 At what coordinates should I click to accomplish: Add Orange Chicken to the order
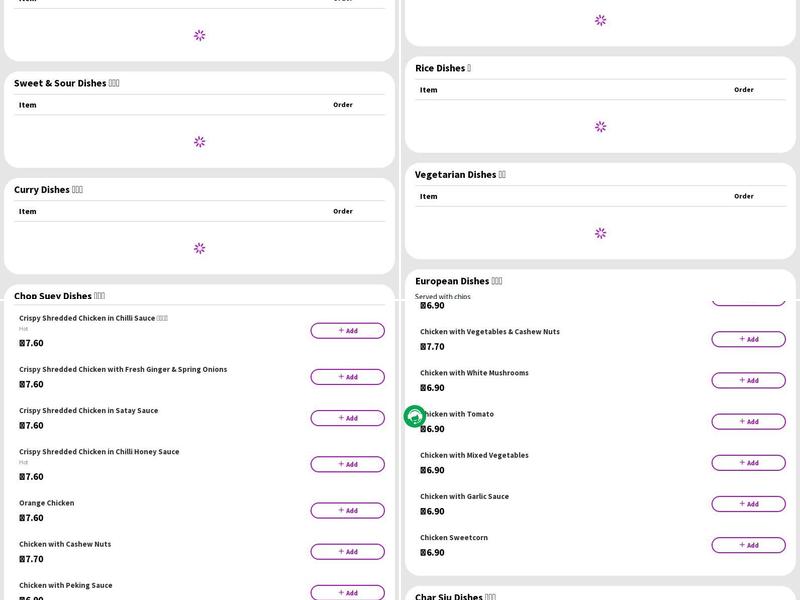pos(347,510)
